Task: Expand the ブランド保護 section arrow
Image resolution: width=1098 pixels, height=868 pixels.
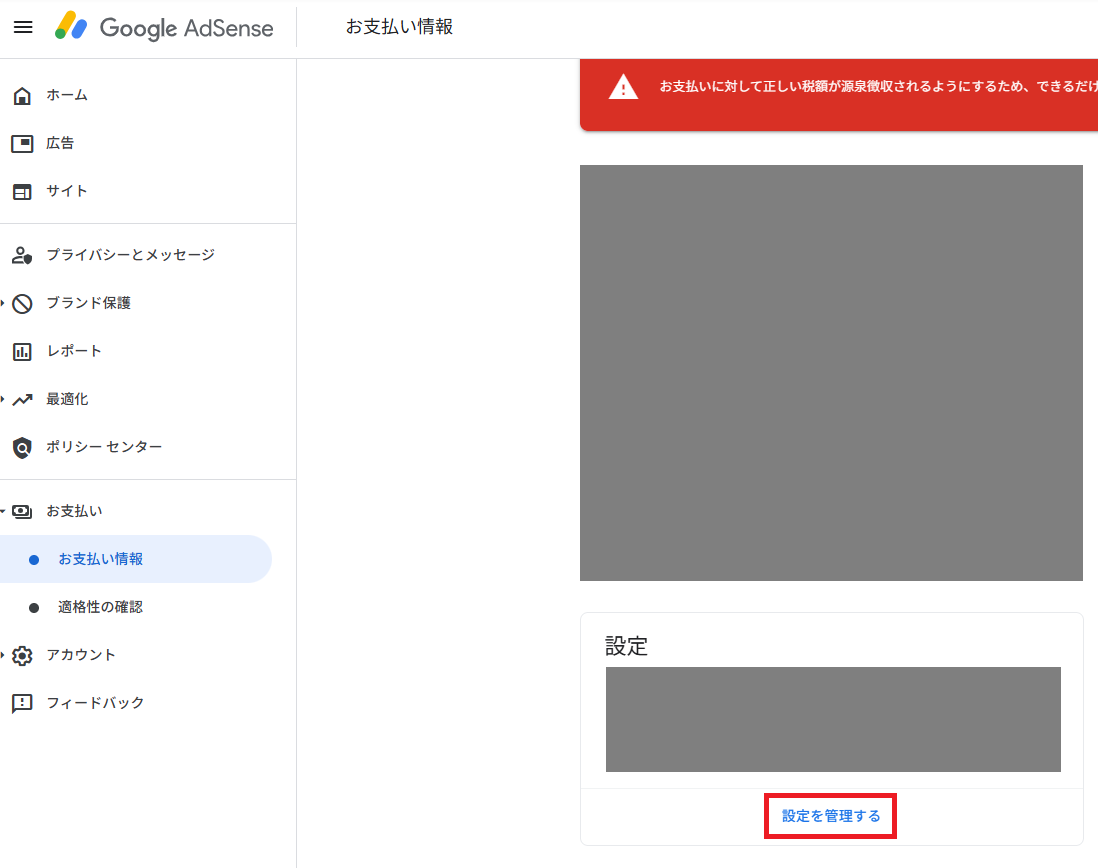Action: tap(3, 303)
